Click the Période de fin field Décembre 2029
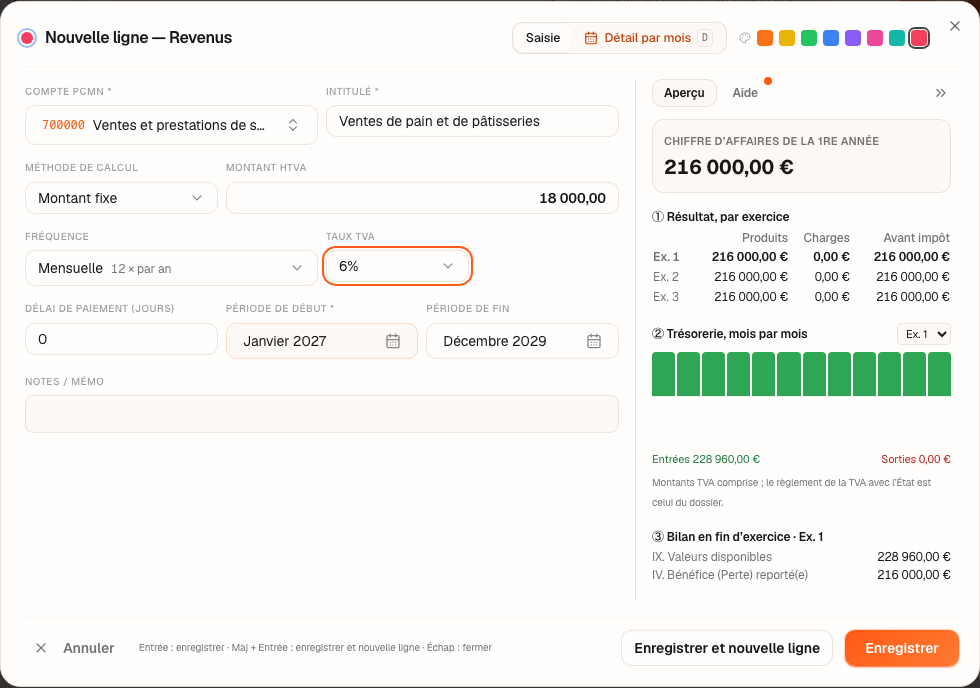 pyautogui.click(x=522, y=341)
